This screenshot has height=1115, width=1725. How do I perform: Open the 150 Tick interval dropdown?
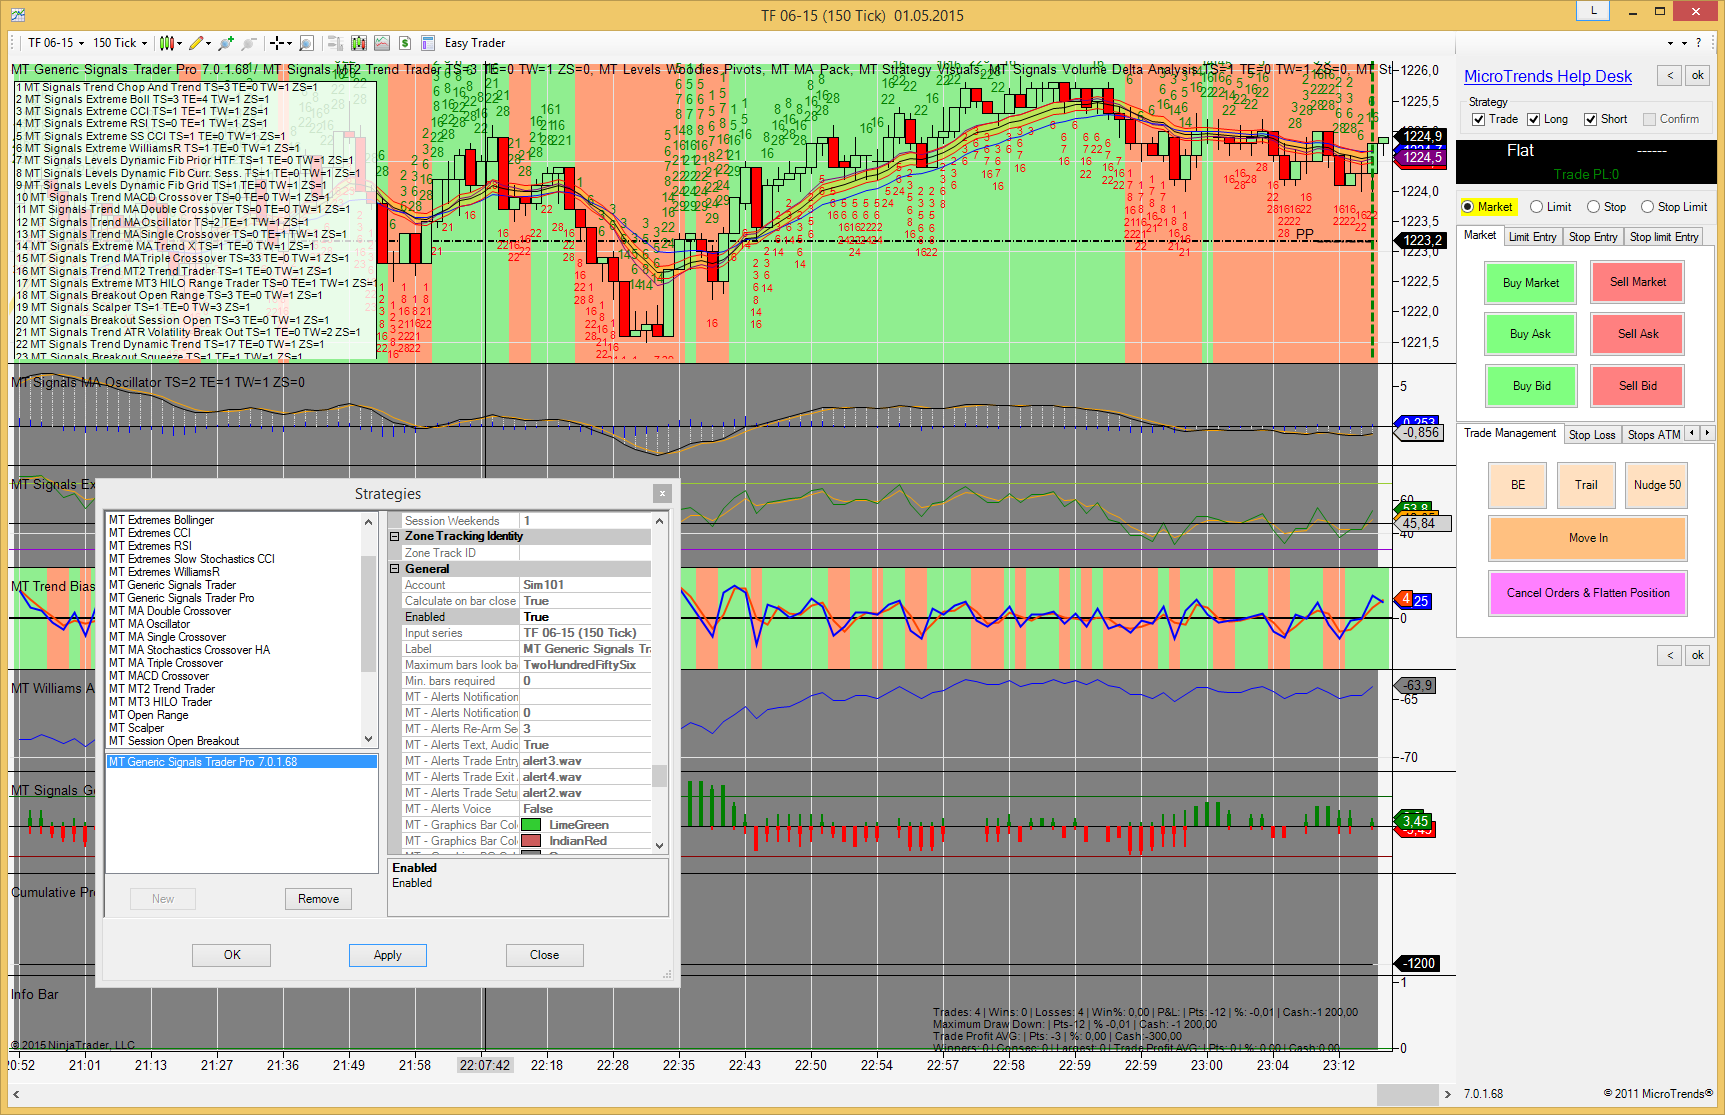click(x=120, y=43)
